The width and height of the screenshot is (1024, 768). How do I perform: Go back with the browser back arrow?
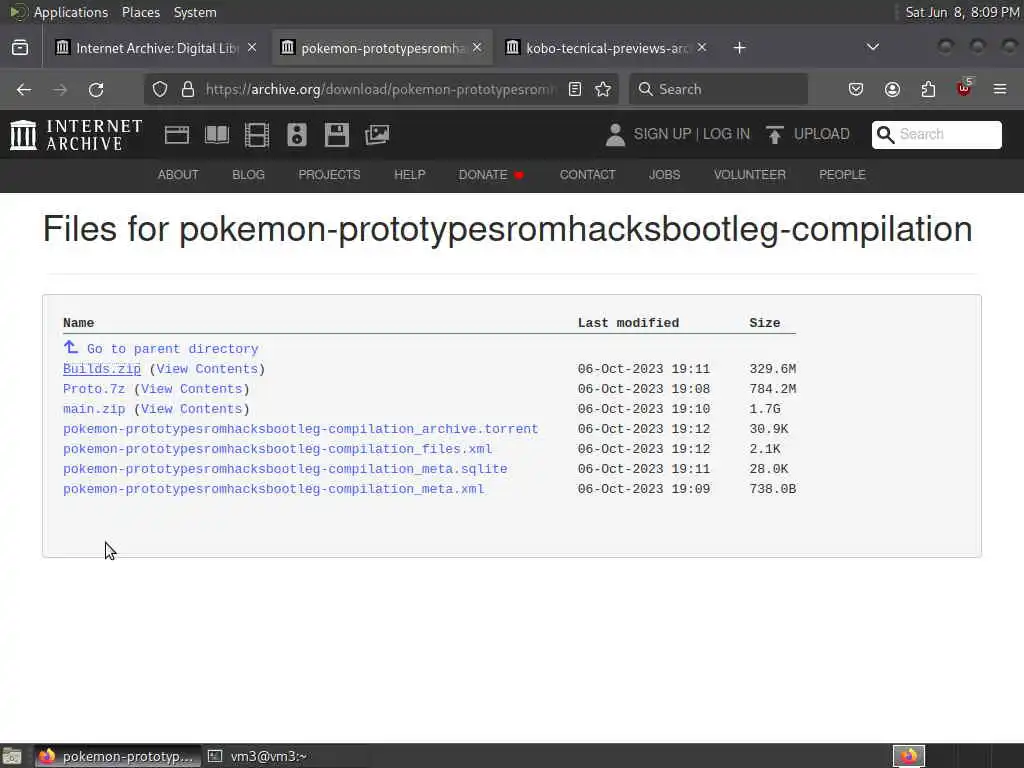tap(24, 89)
